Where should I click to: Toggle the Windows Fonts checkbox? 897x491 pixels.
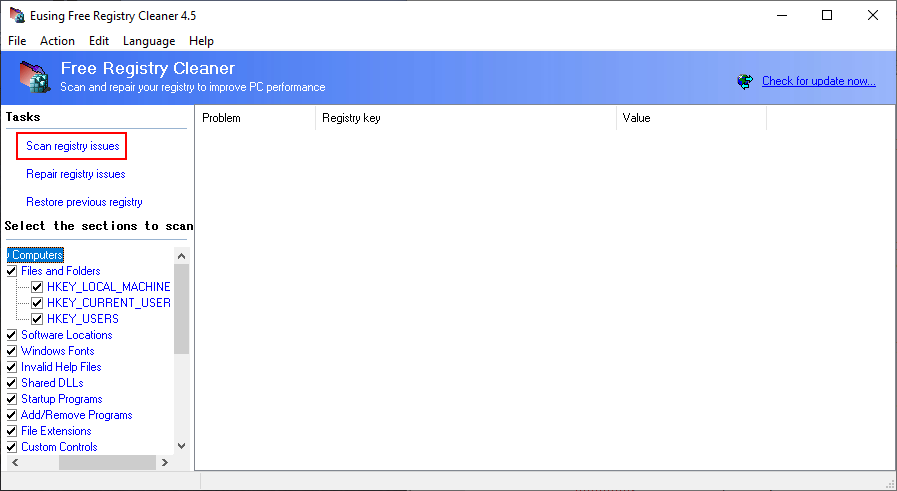pos(12,351)
